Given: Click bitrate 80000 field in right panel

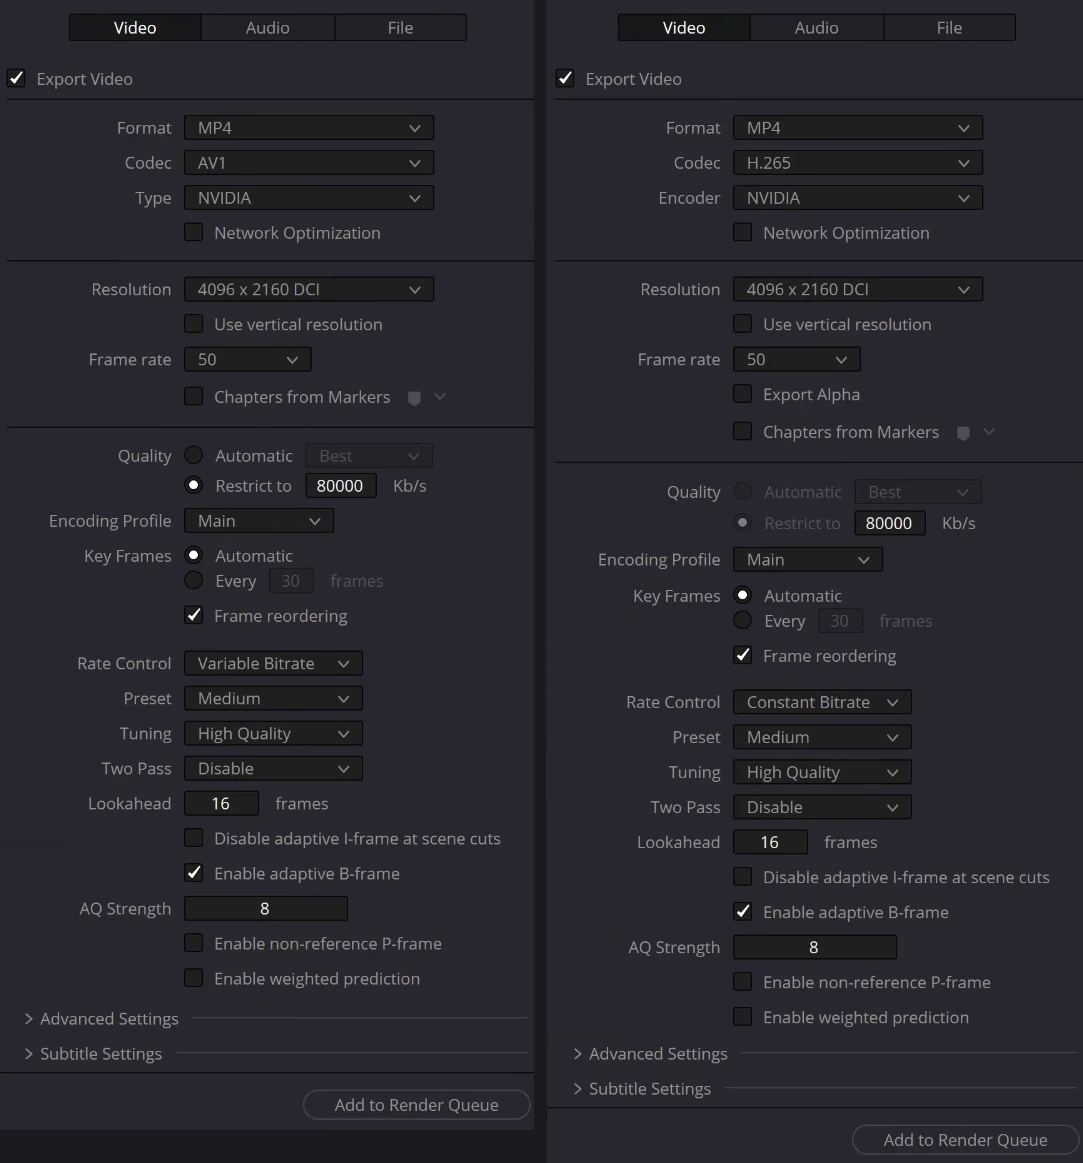Looking at the screenshot, I should pos(889,523).
